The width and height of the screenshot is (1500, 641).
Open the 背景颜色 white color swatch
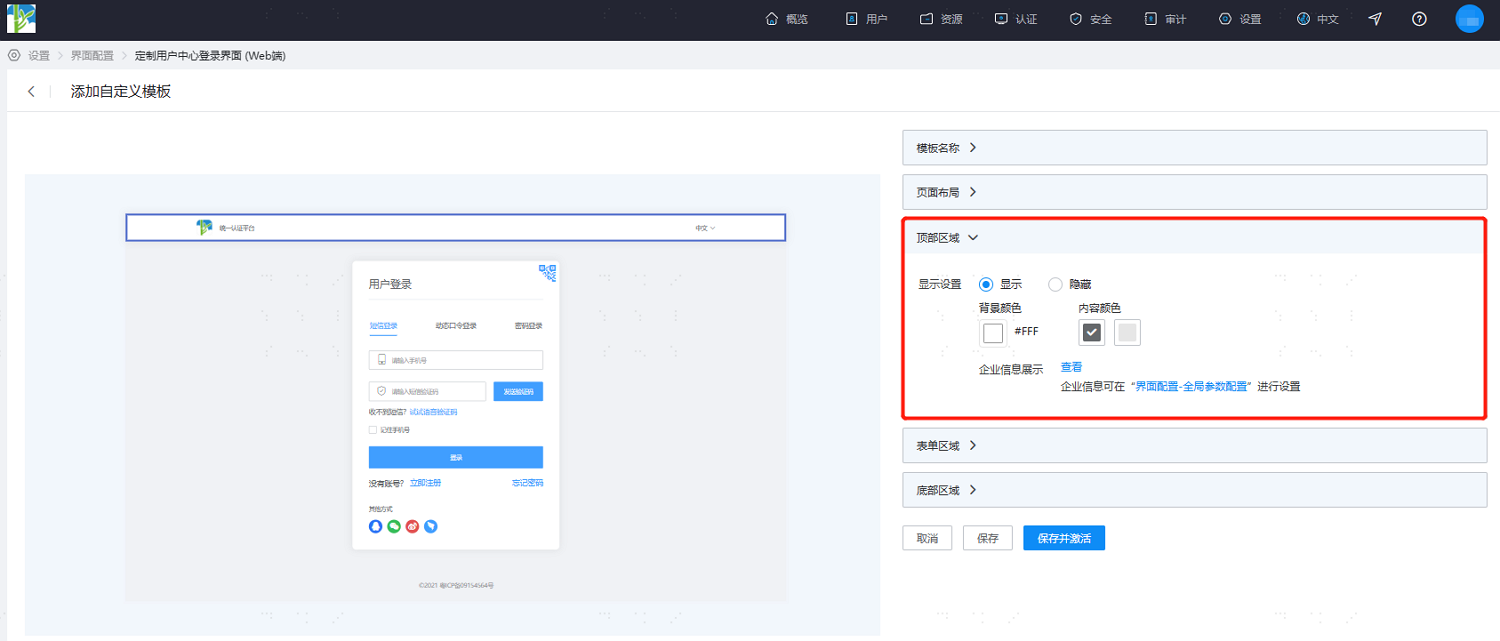pyautogui.click(x=993, y=333)
